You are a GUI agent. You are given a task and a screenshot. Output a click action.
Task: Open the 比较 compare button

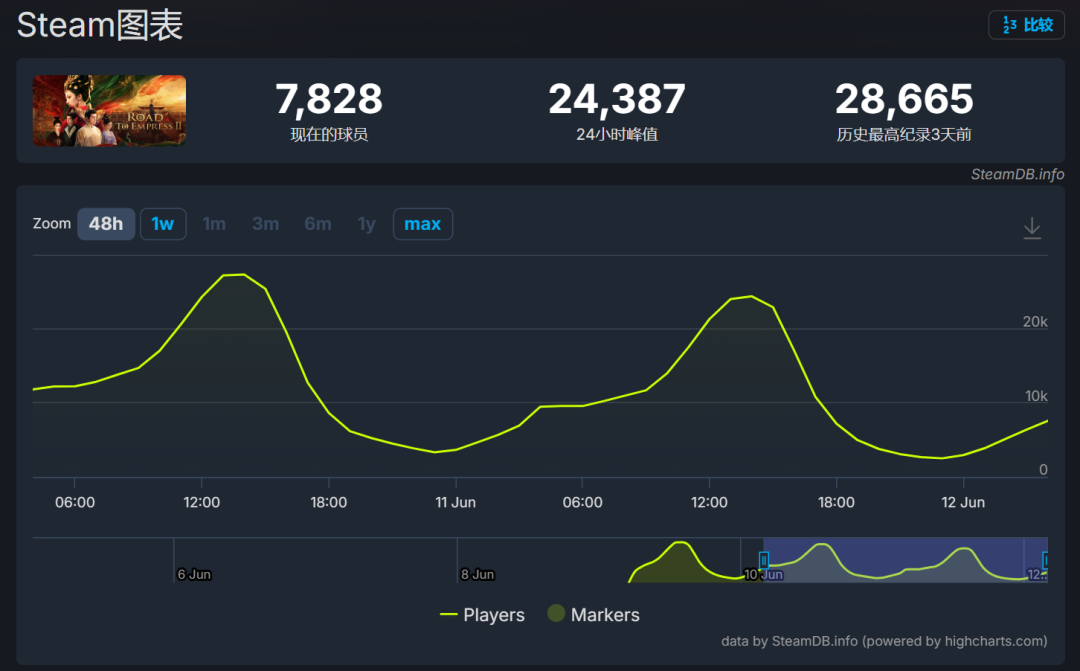click(1026, 25)
